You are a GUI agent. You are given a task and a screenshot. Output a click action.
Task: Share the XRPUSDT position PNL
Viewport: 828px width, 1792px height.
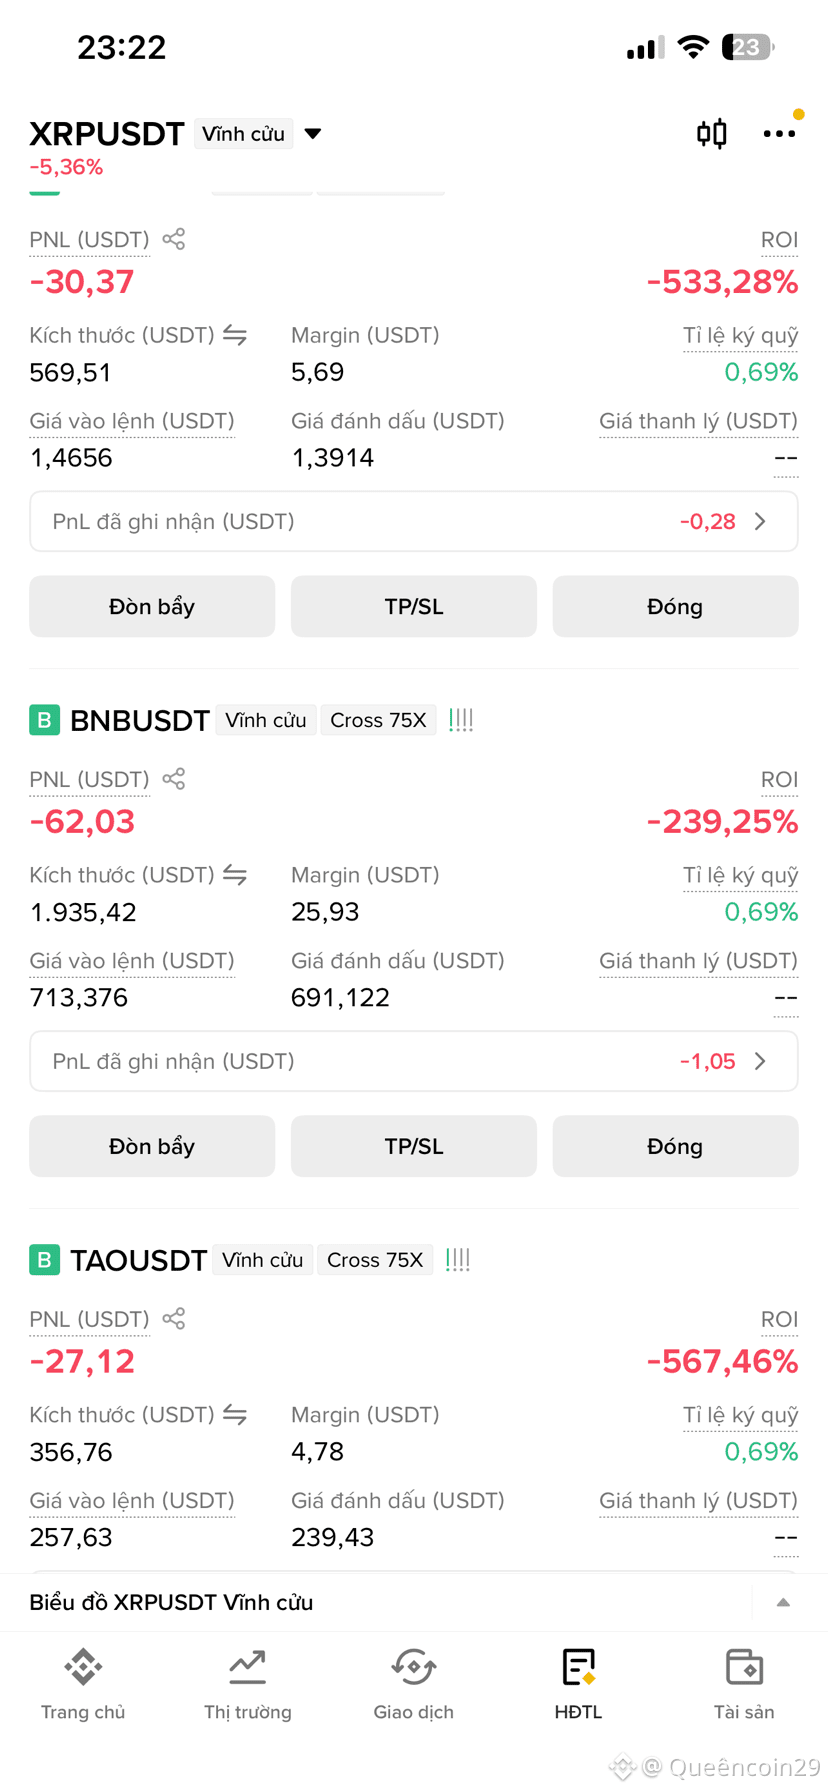(x=174, y=239)
